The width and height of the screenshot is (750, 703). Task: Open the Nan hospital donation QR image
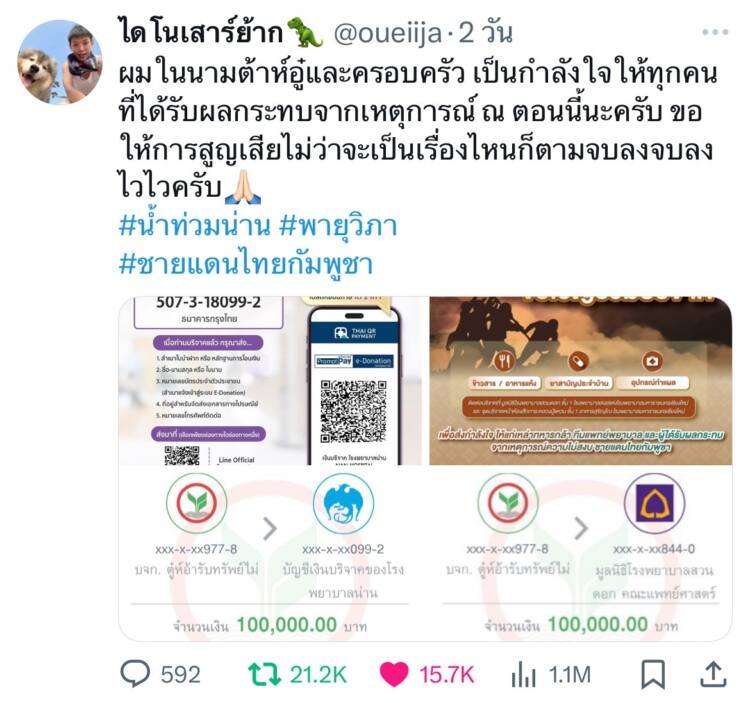[271, 381]
